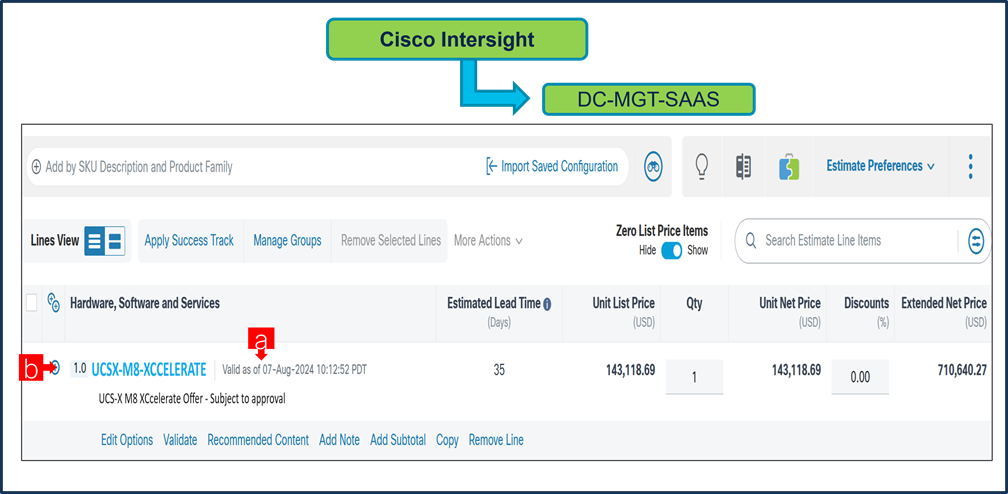Toggle Zero List Price Items Hide/Show switch
This screenshot has width=1008, height=494.
[x=672, y=251]
